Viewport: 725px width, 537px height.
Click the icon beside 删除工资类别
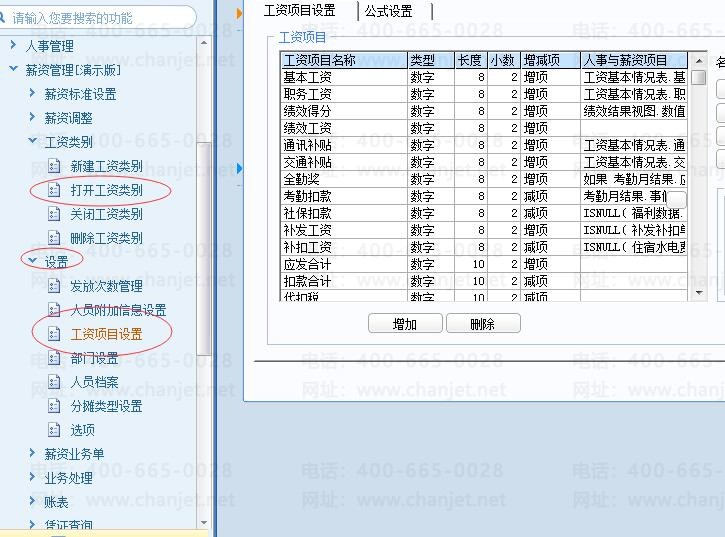tap(54, 238)
